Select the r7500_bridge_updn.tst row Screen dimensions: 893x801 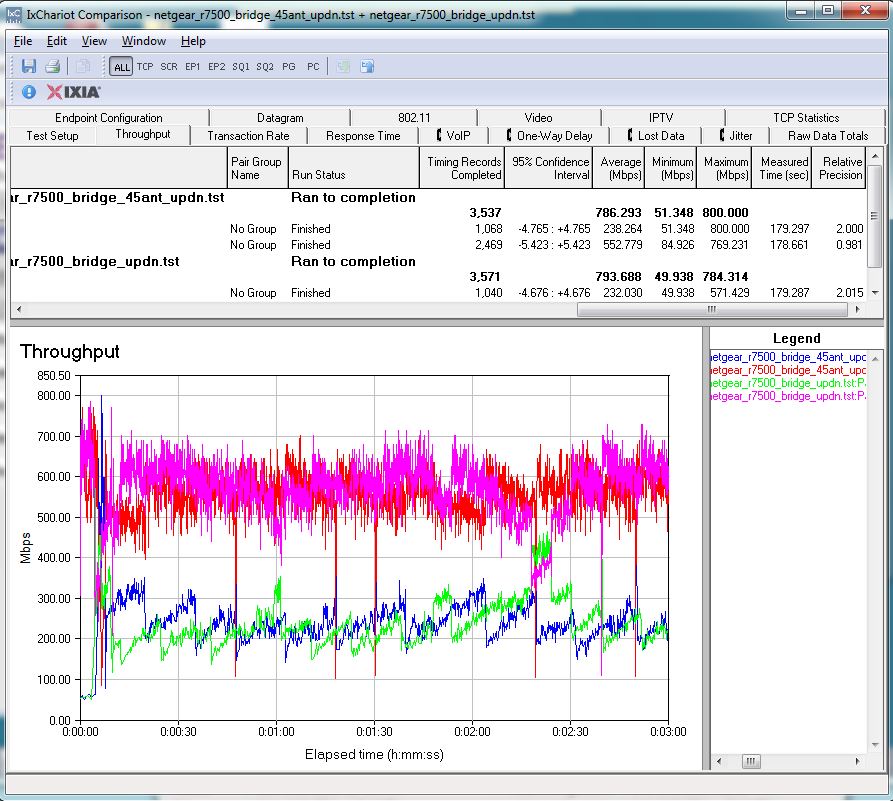point(438,261)
